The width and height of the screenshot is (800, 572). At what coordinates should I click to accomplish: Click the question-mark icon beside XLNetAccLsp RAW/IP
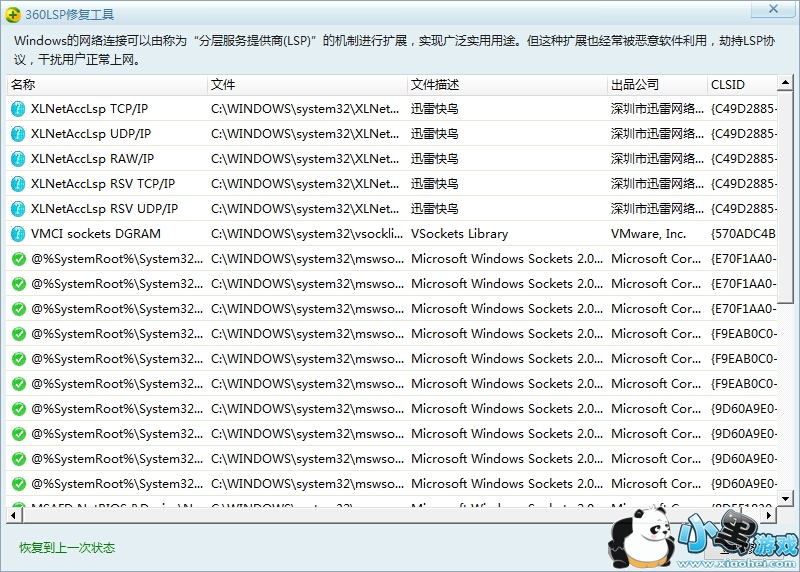pos(18,159)
